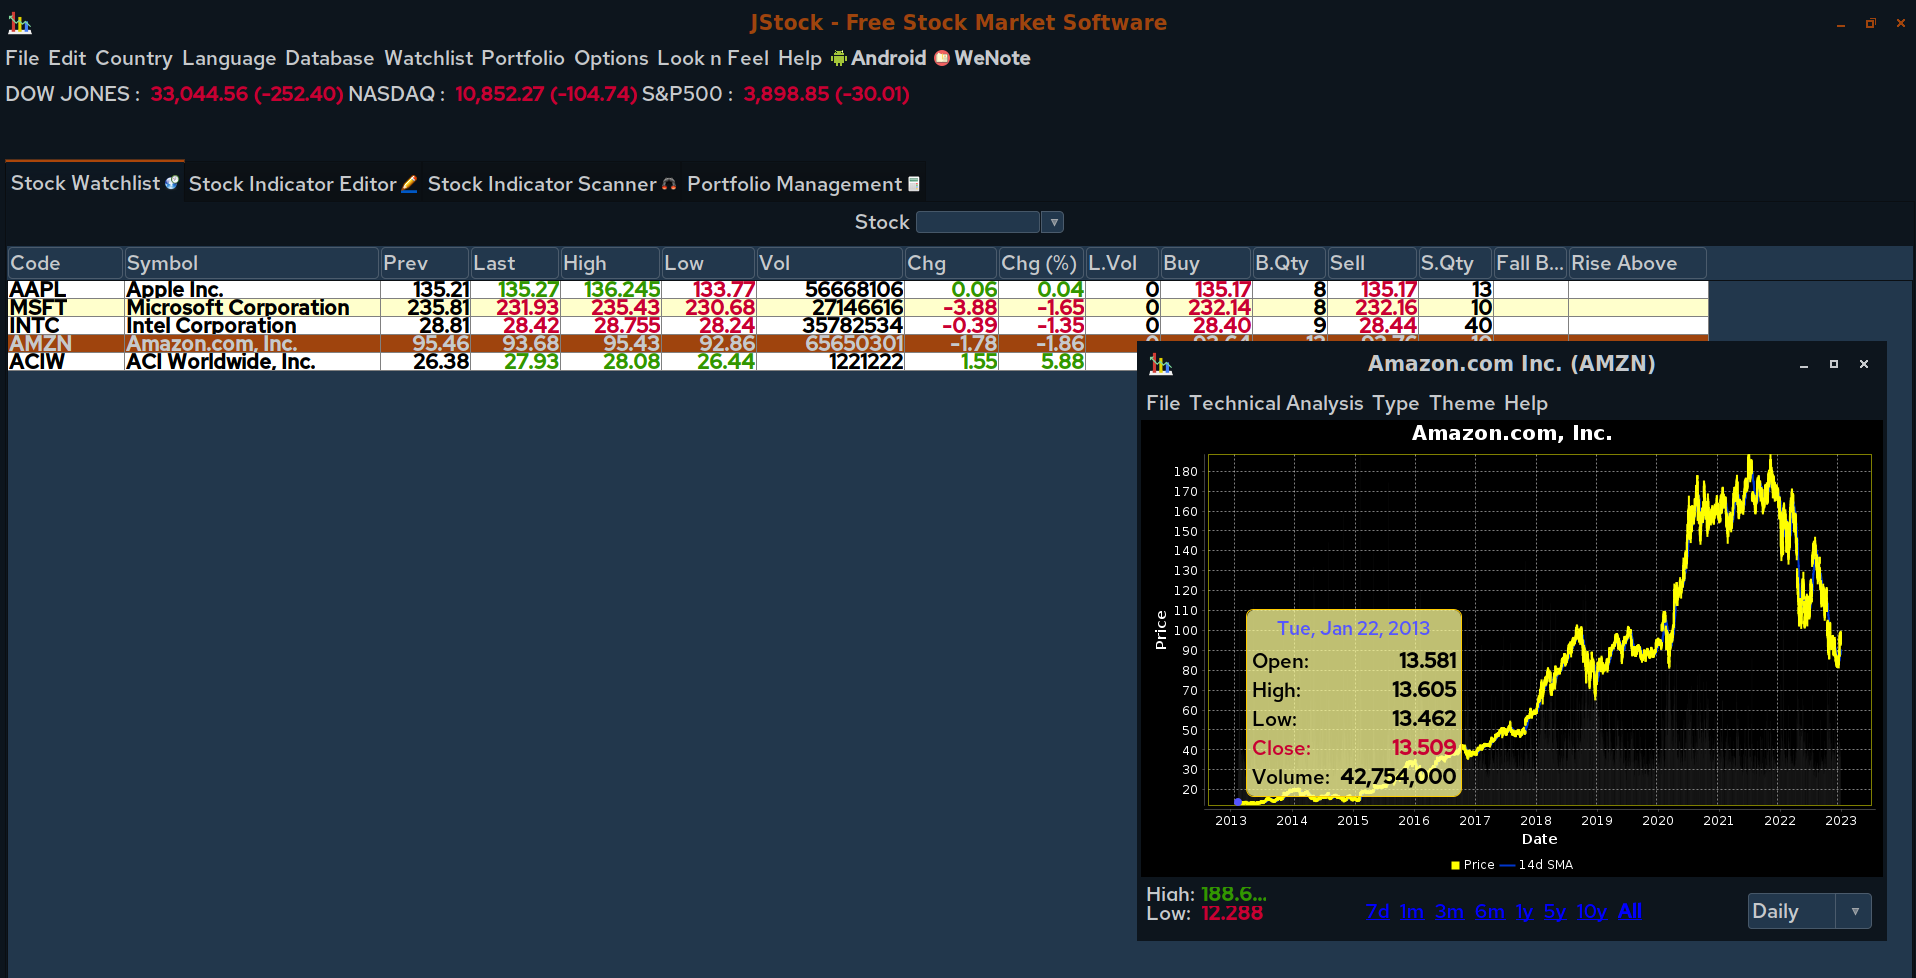Show the 3m chart range
The width and height of the screenshot is (1916, 978).
(x=1449, y=911)
